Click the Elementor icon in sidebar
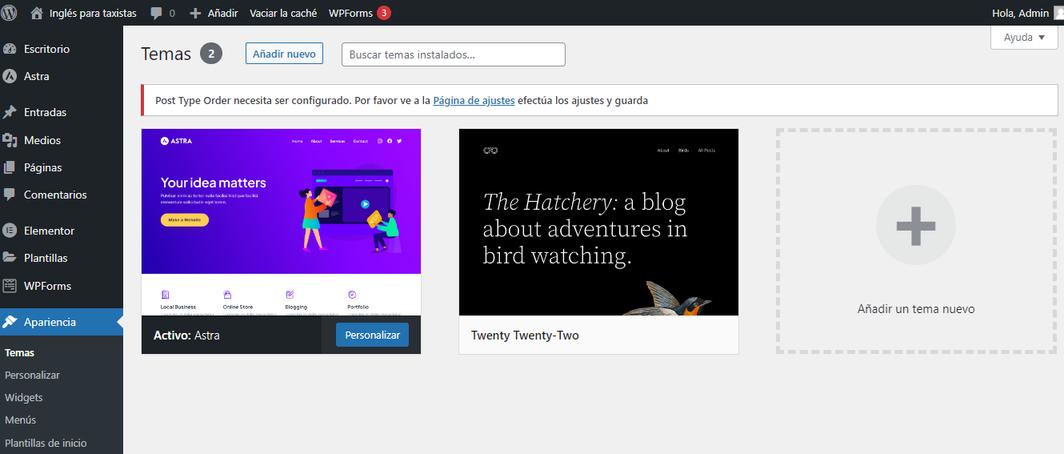The image size is (1064, 454). [10, 231]
